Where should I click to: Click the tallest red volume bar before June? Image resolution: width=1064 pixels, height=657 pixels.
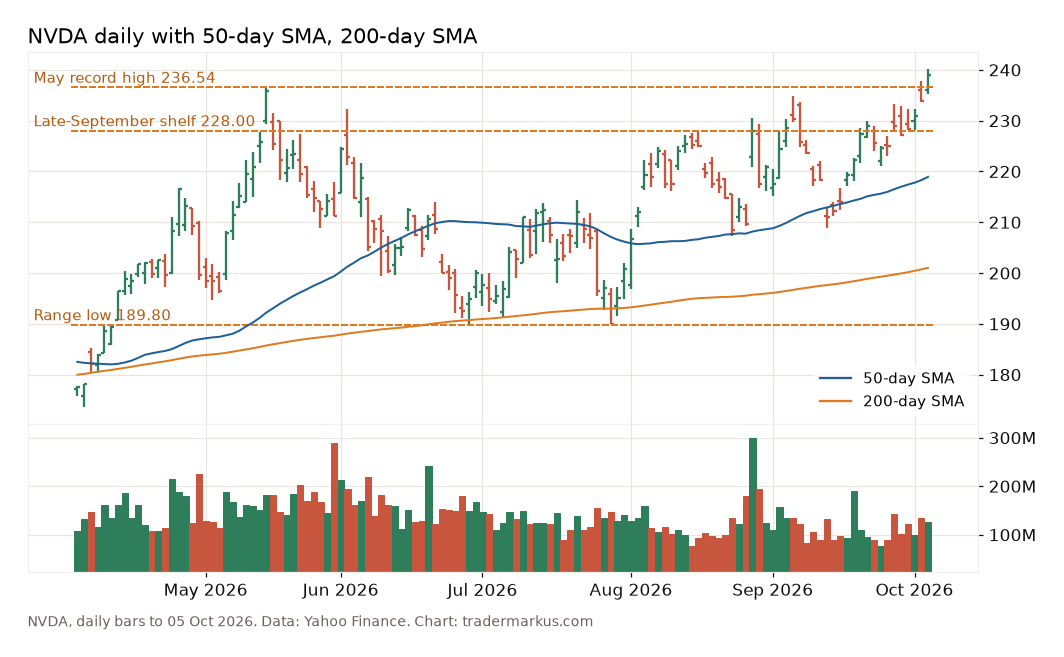pyautogui.click(x=334, y=507)
